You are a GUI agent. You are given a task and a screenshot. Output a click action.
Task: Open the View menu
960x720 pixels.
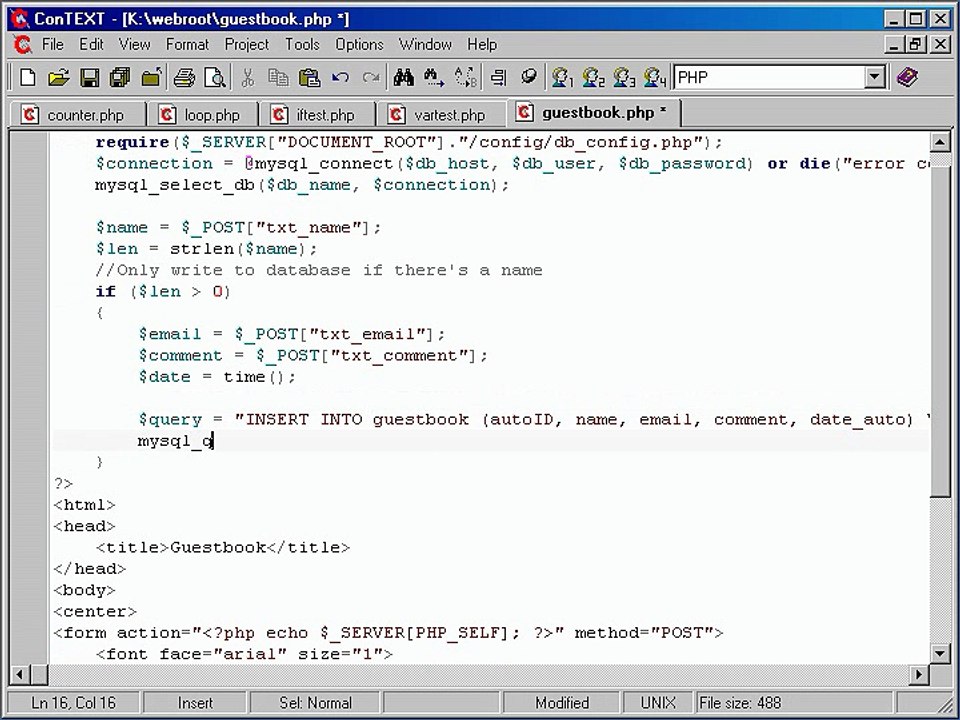(x=135, y=45)
